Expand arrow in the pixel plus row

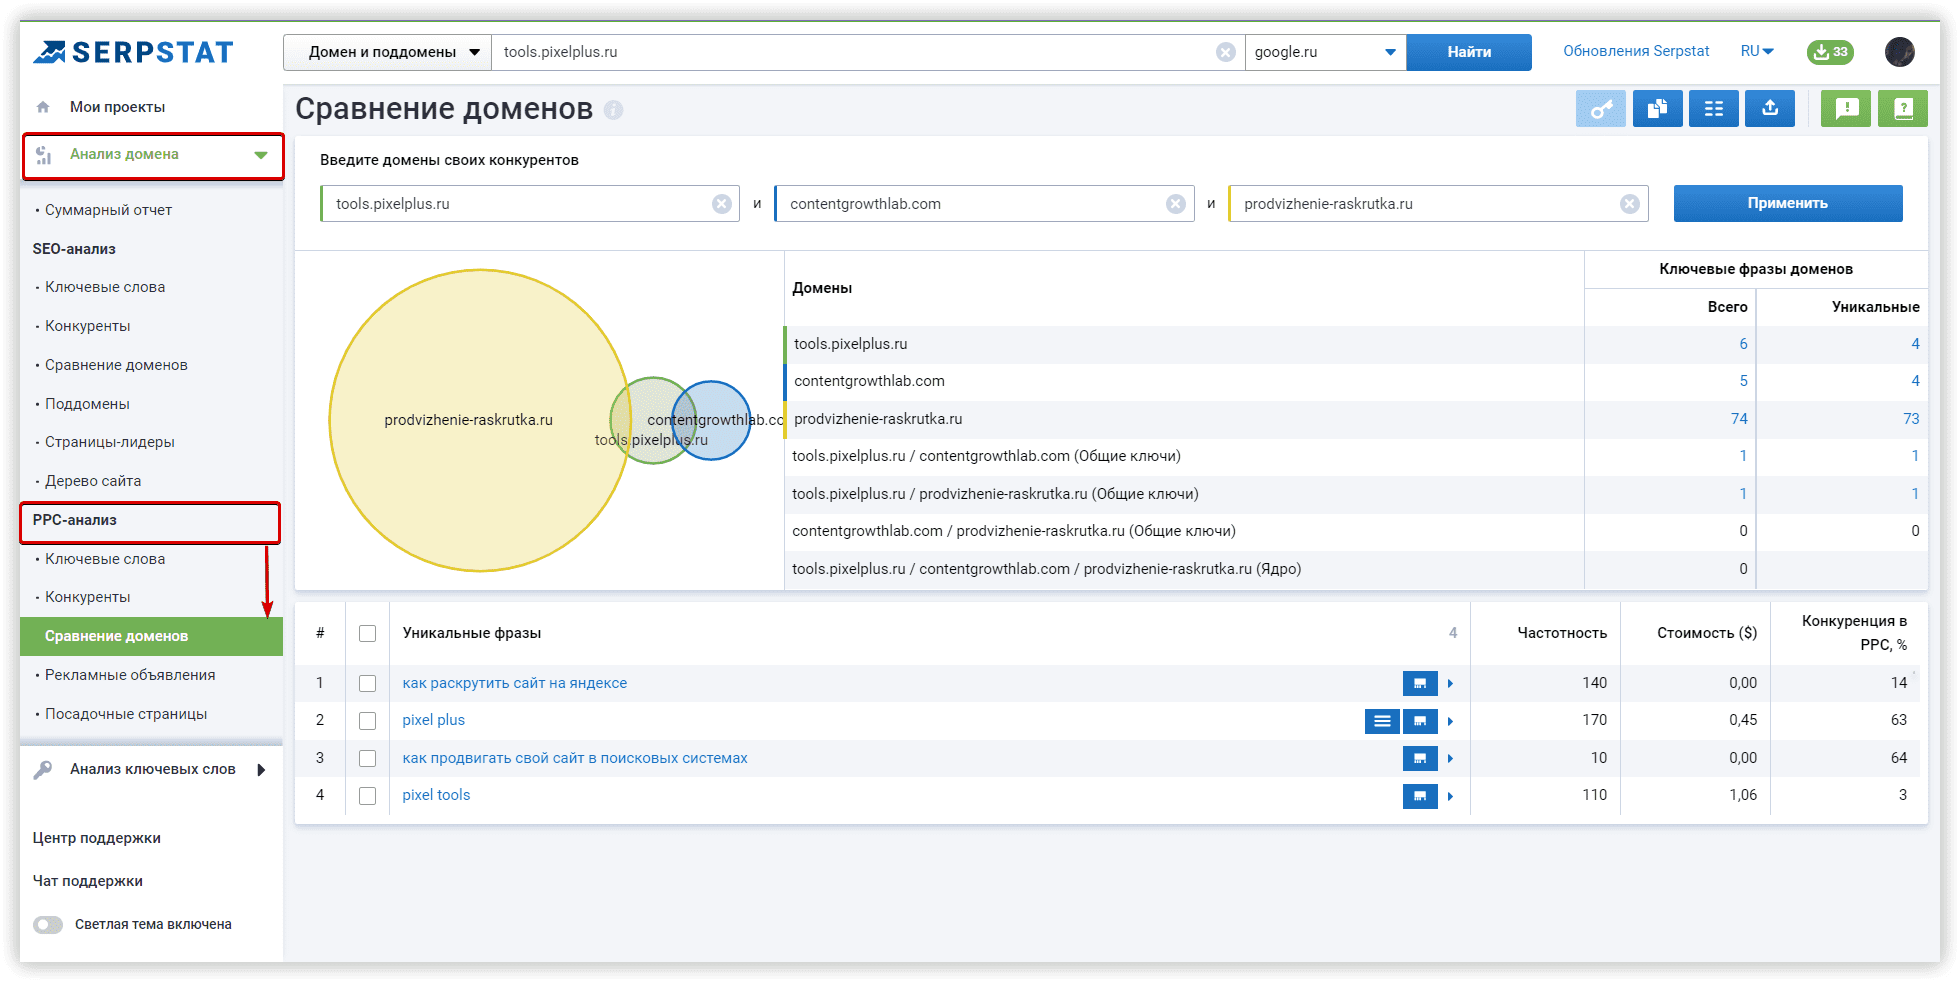point(1450,721)
